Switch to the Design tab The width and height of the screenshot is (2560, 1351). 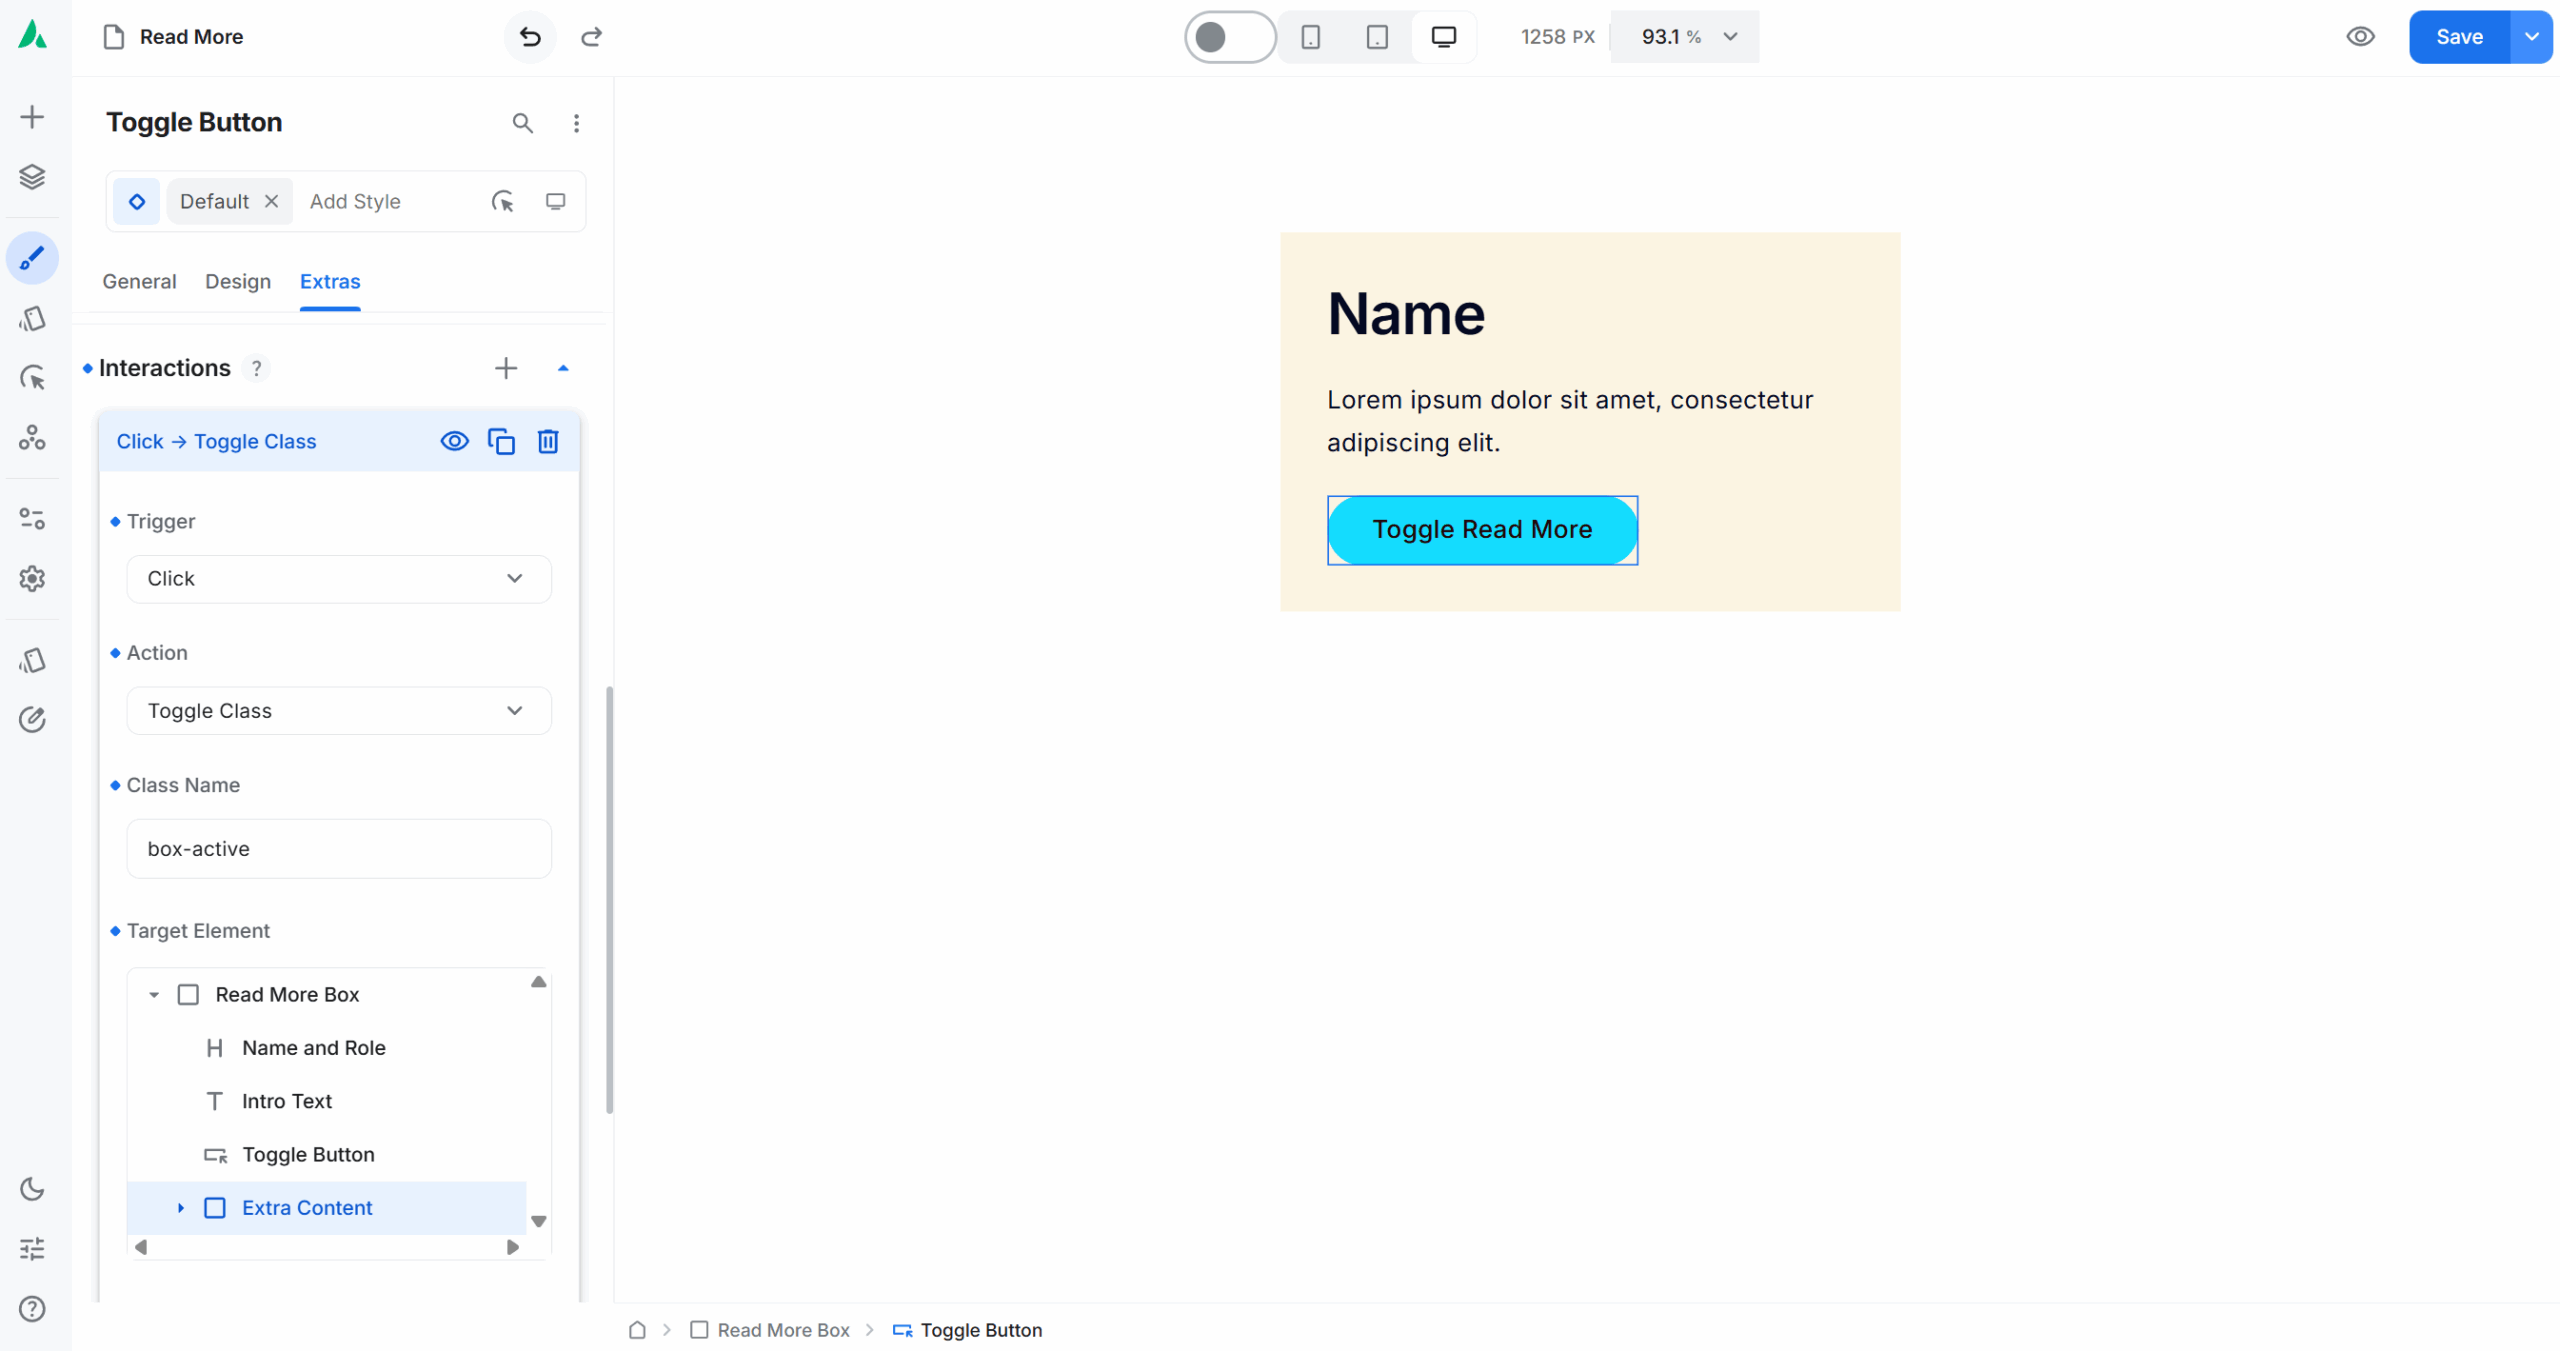click(238, 282)
